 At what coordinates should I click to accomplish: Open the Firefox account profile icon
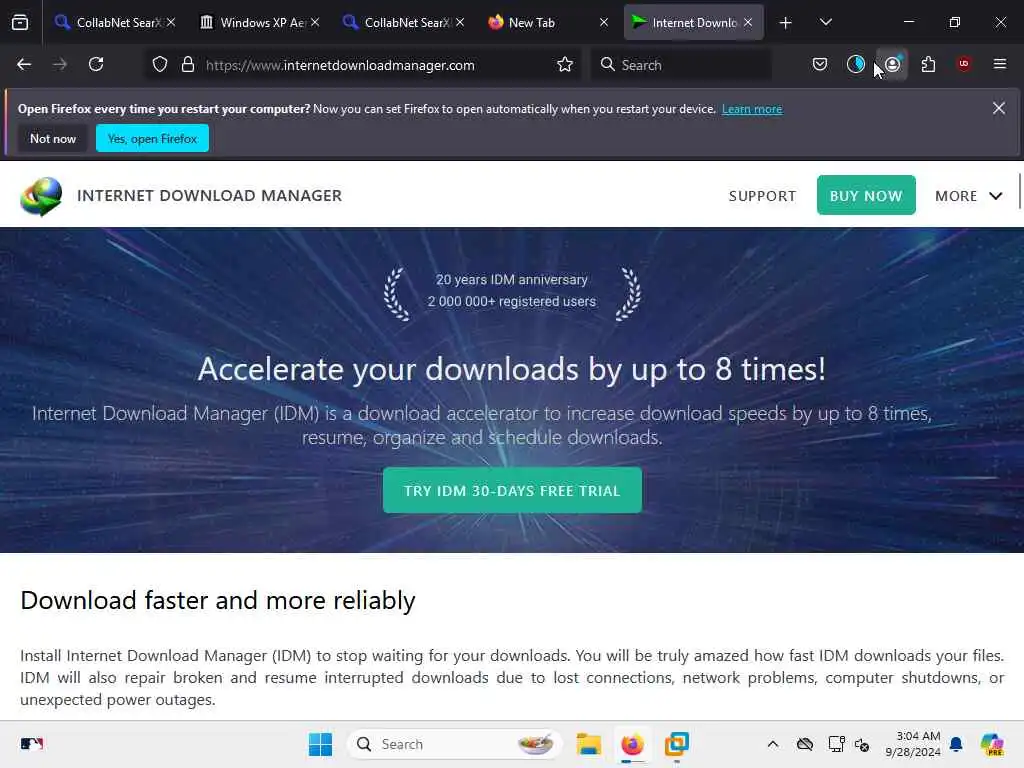pos(892,65)
